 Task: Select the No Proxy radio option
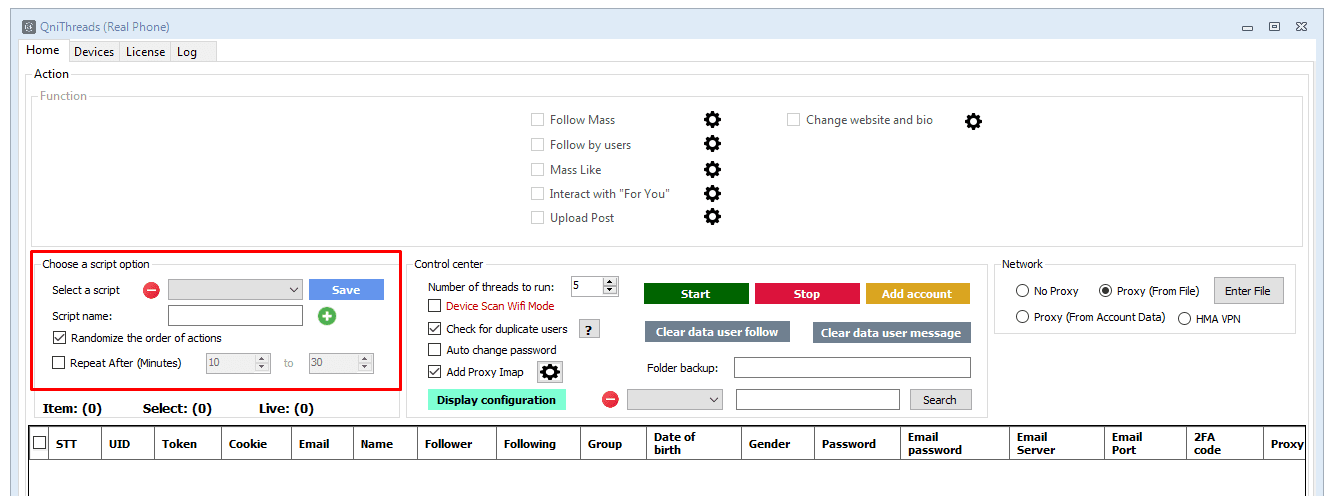coord(1022,291)
